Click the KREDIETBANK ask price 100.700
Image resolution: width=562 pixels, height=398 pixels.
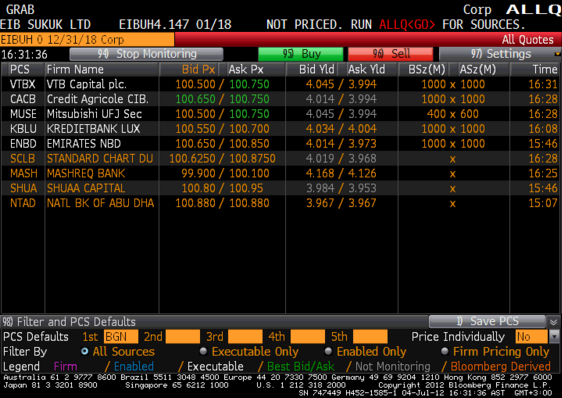pyautogui.click(x=249, y=129)
